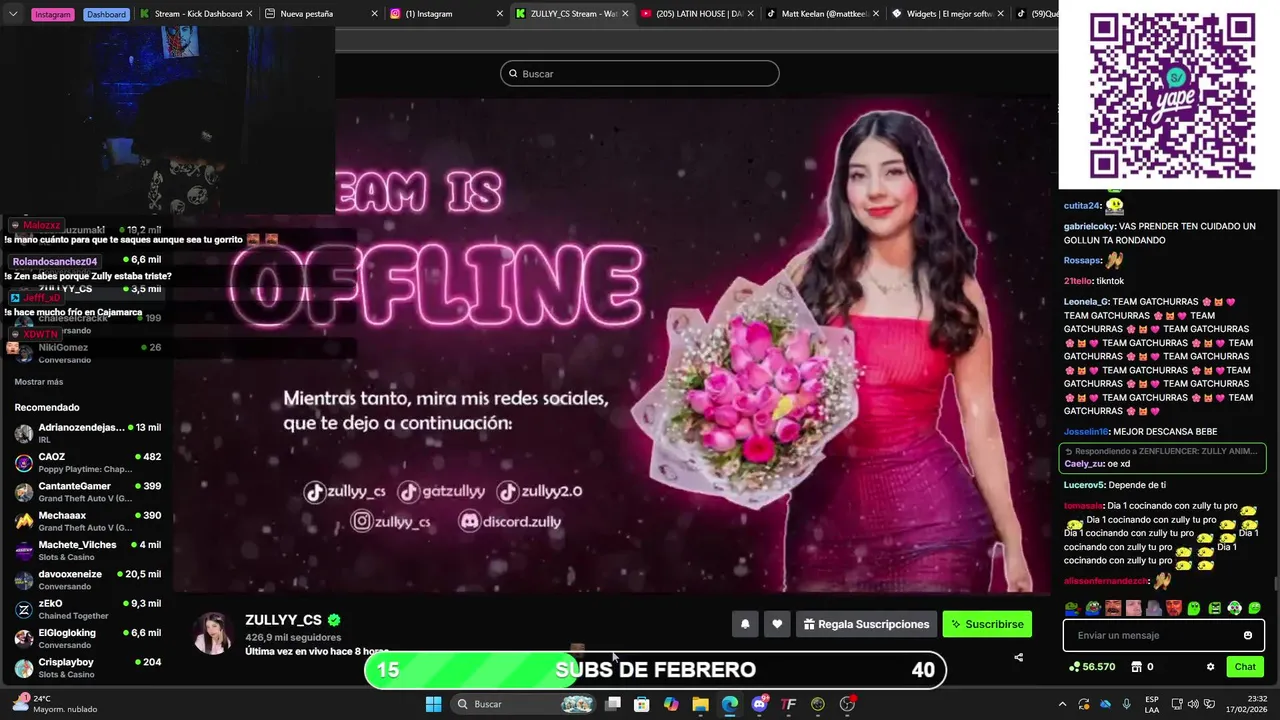1280x720 pixels.
Task: Open File Explorer from taskbar
Action: pyautogui.click(x=700, y=704)
